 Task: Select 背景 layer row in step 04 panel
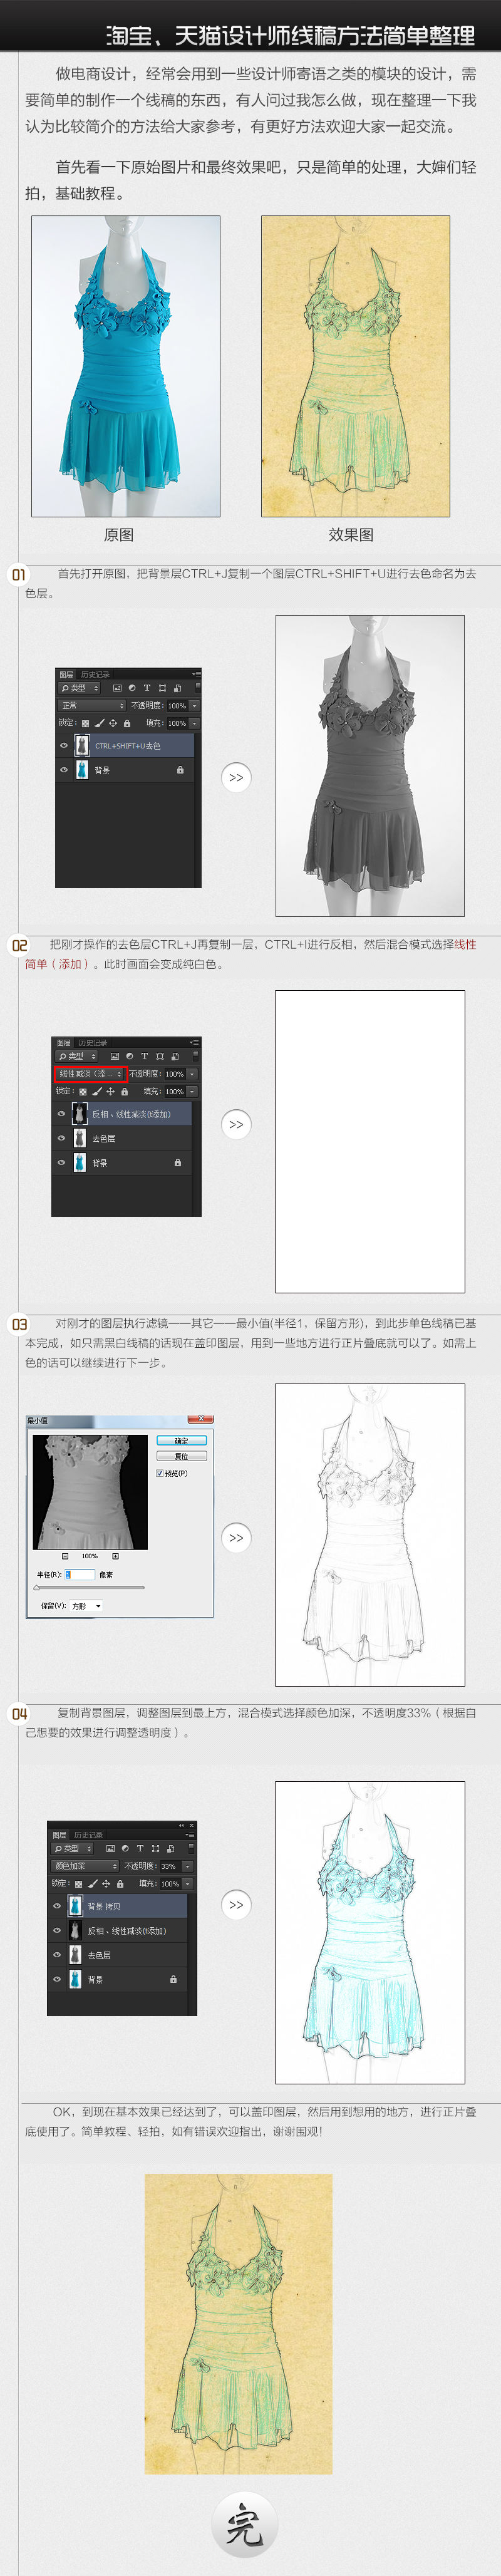(x=118, y=1979)
